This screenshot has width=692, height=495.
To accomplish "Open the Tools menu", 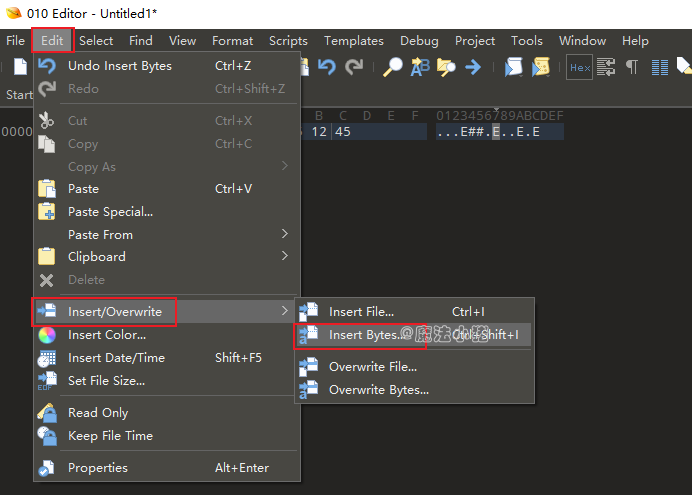I will 527,41.
